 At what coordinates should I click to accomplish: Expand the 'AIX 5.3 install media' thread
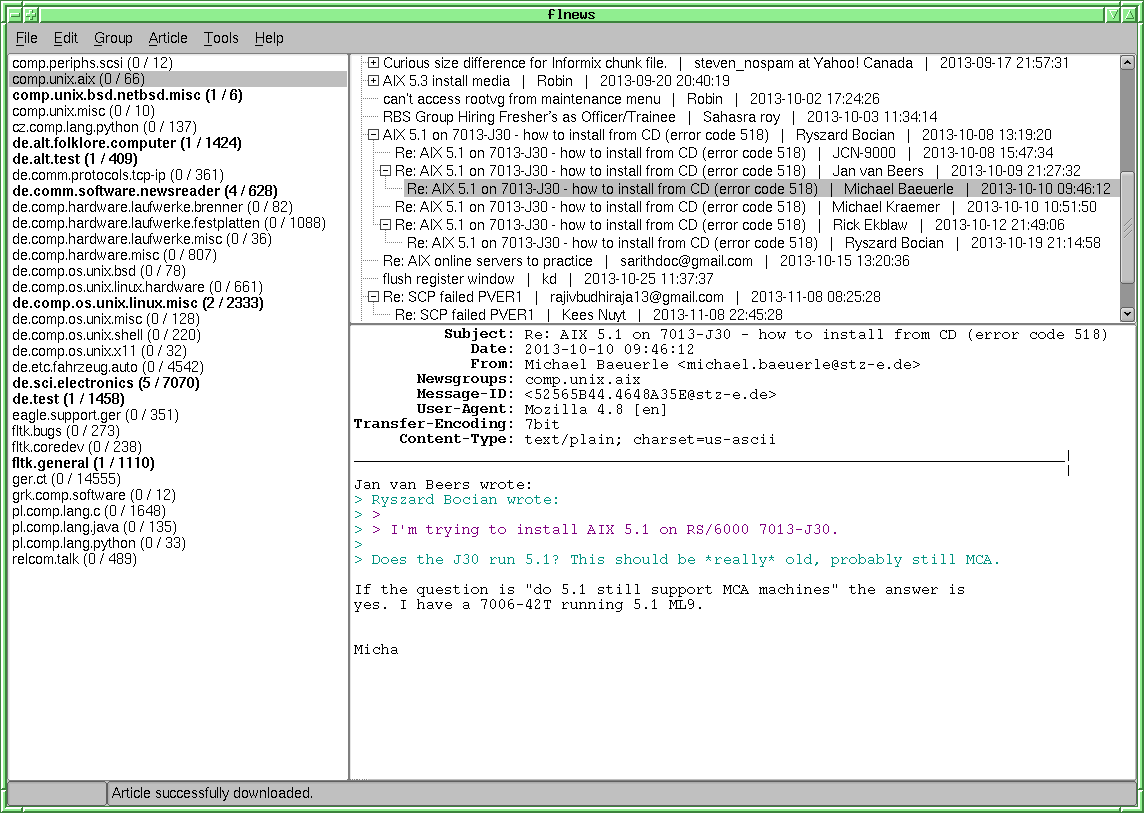pyautogui.click(x=374, y=81)
